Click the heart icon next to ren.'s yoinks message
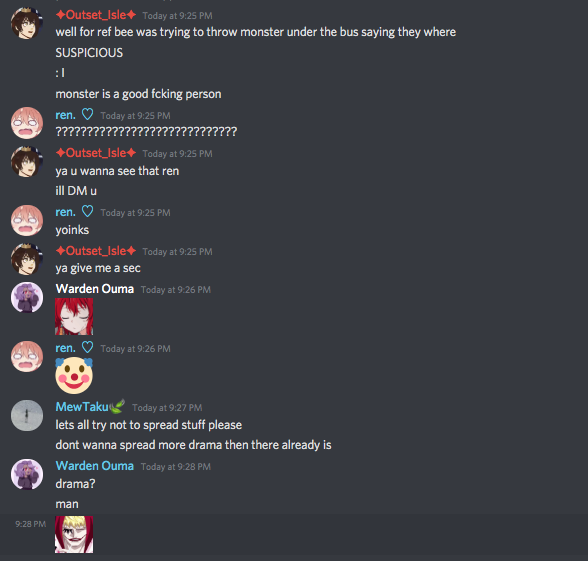This screenshot has height=561, width=588. tap(87, 211)
